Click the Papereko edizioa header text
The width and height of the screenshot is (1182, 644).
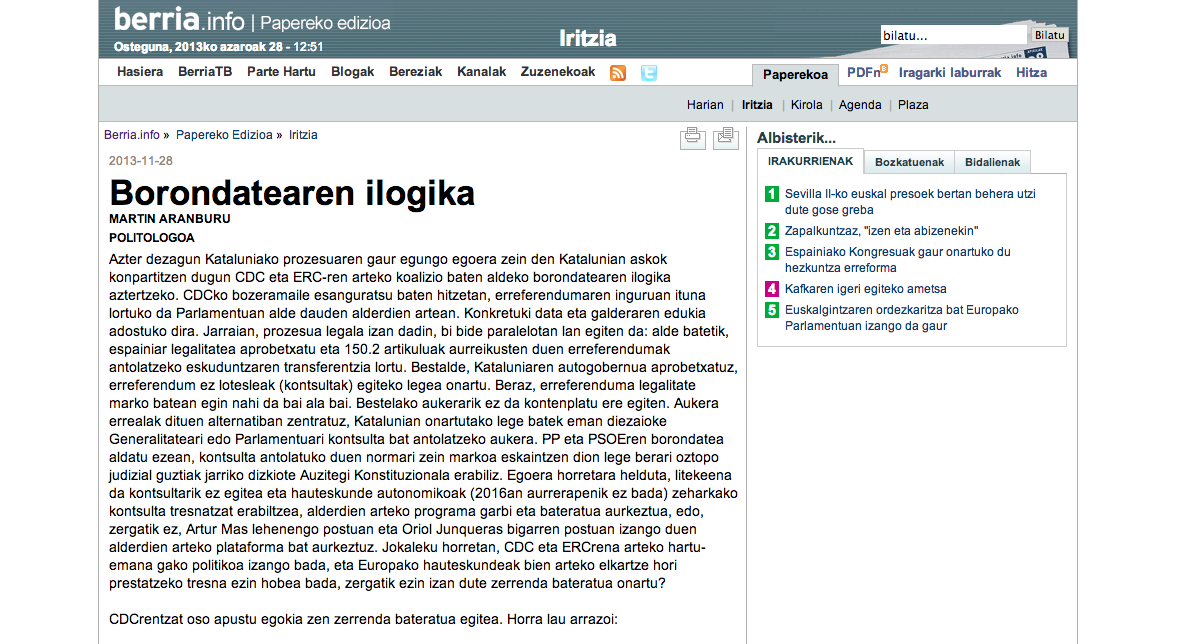pos(325,23)
